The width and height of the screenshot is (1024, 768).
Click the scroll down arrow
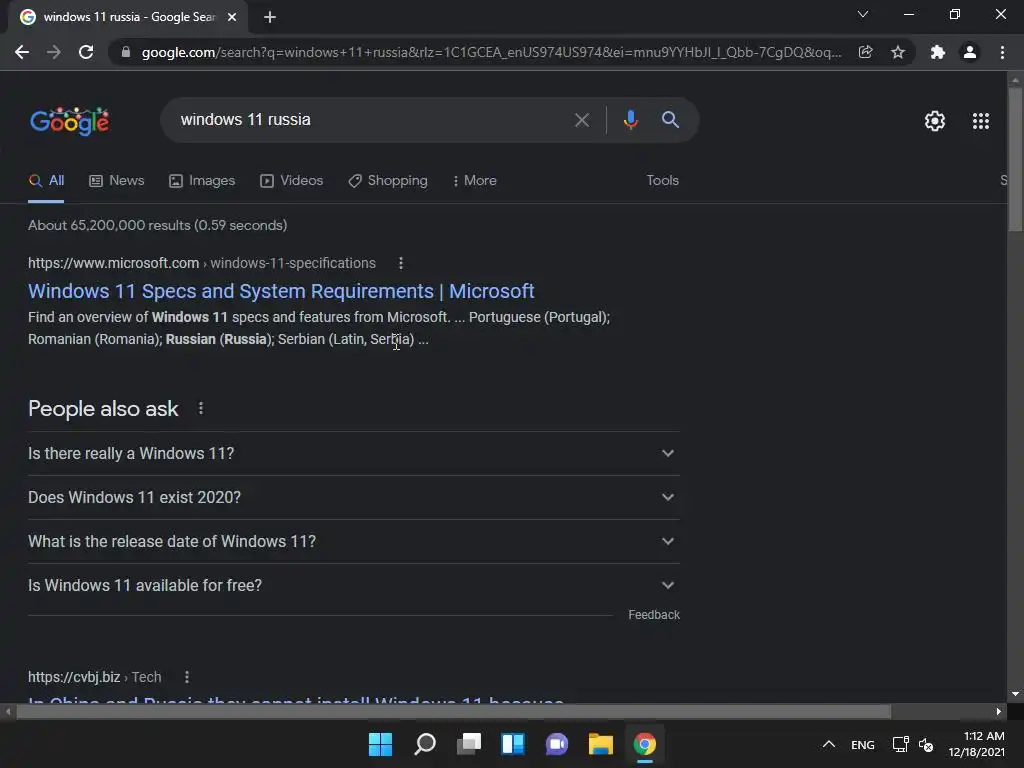1015,695
